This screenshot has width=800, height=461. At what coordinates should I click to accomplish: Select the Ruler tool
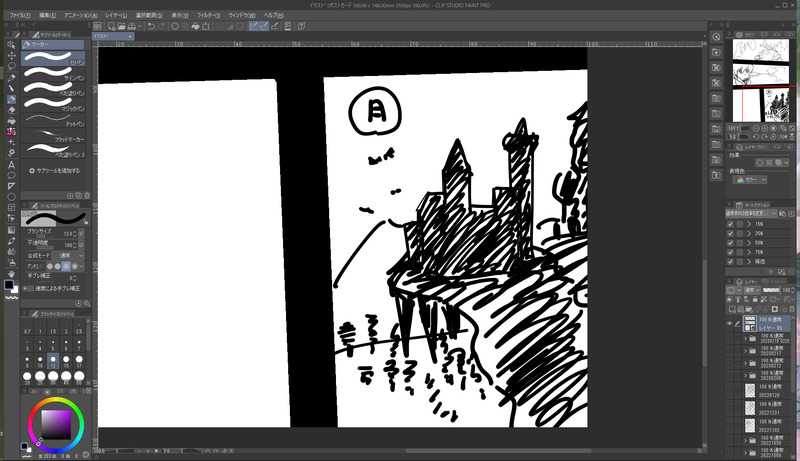point(11,186)
